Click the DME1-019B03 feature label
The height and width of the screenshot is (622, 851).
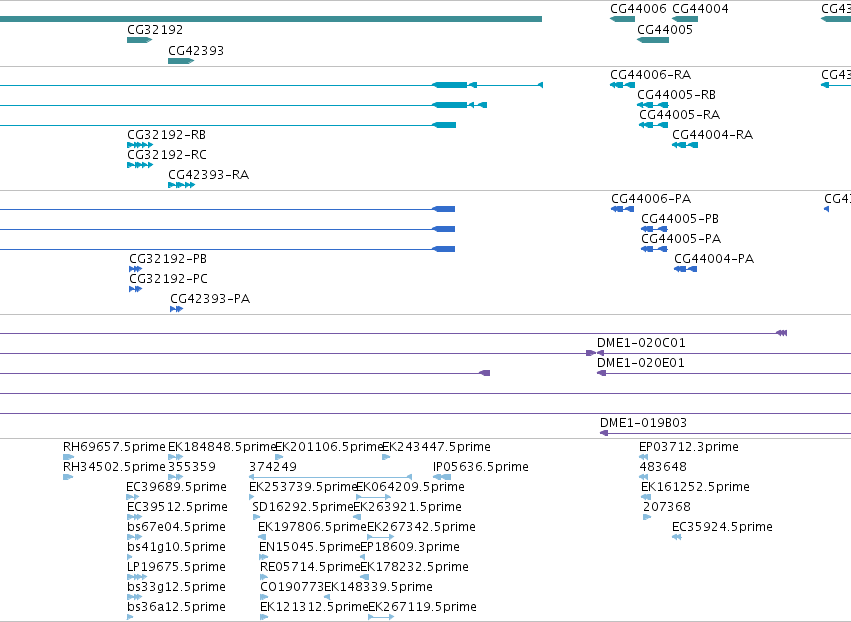643,423
